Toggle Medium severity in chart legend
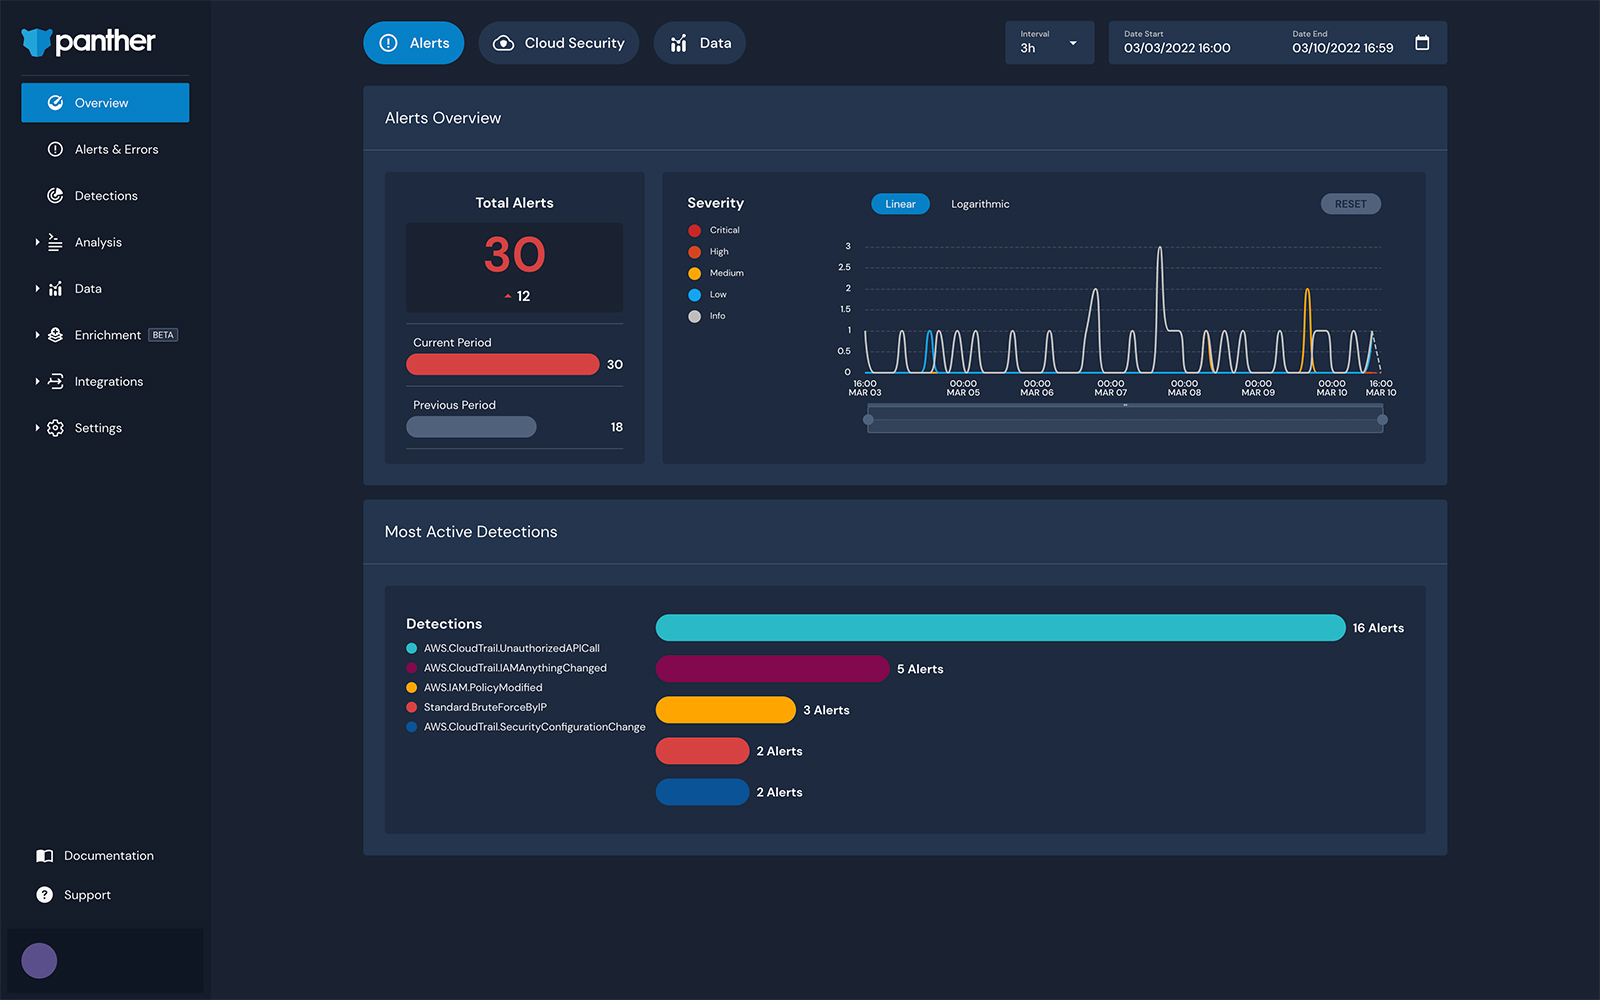The width and height of the screenshot is (1600, 1000). point(694,273)
